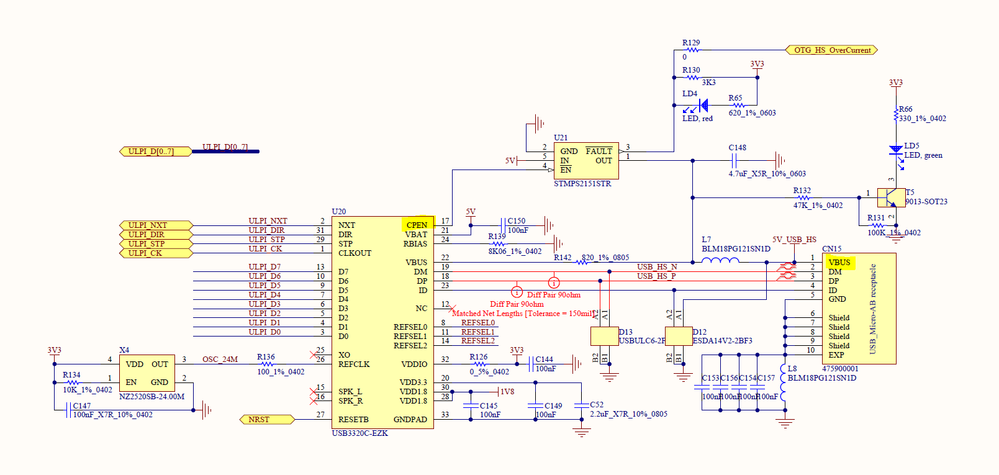Click the FAULT pin label on U21

click(x=599, y=152)
